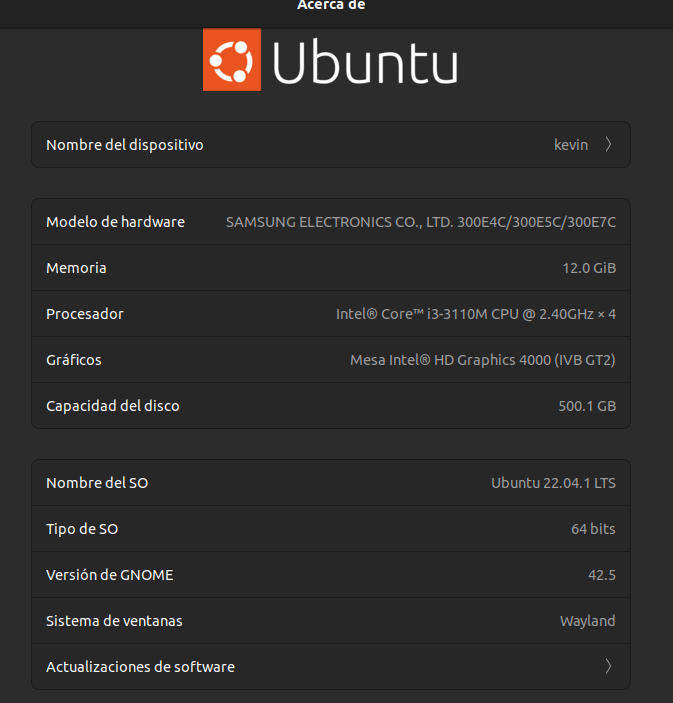Expand the Actualizaciones de software chevron
Image resolution: width=673 pixels, height=703 pixels.
click(608, 667)
